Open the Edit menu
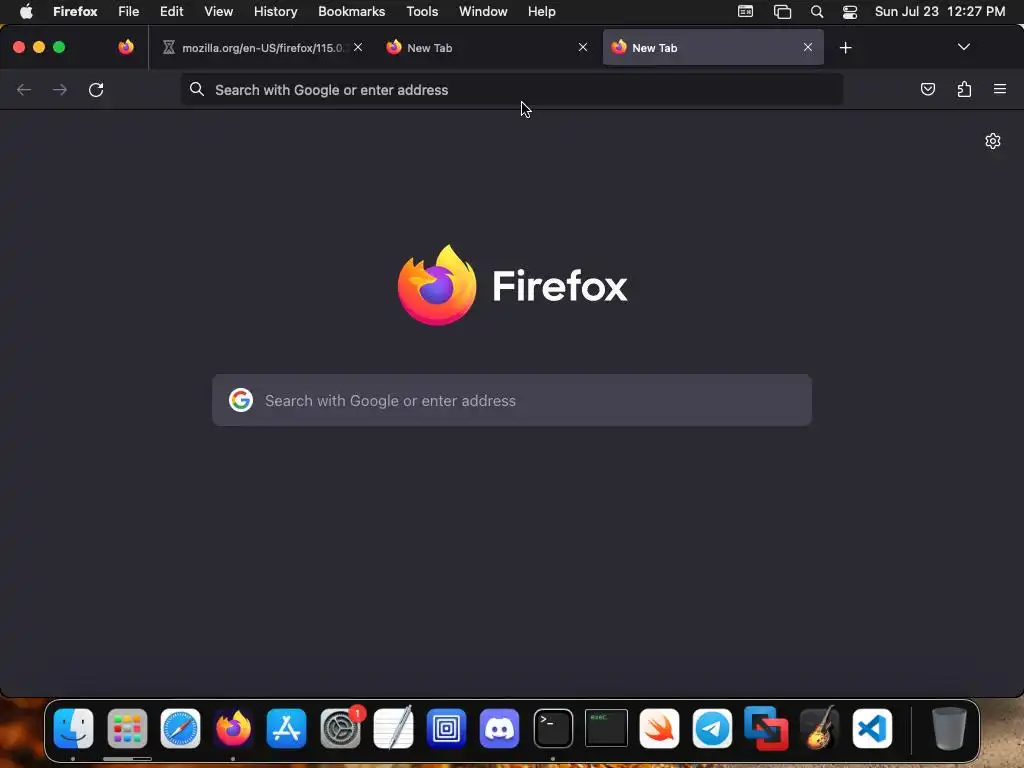 pyautogui.click(x=172, y=11)
